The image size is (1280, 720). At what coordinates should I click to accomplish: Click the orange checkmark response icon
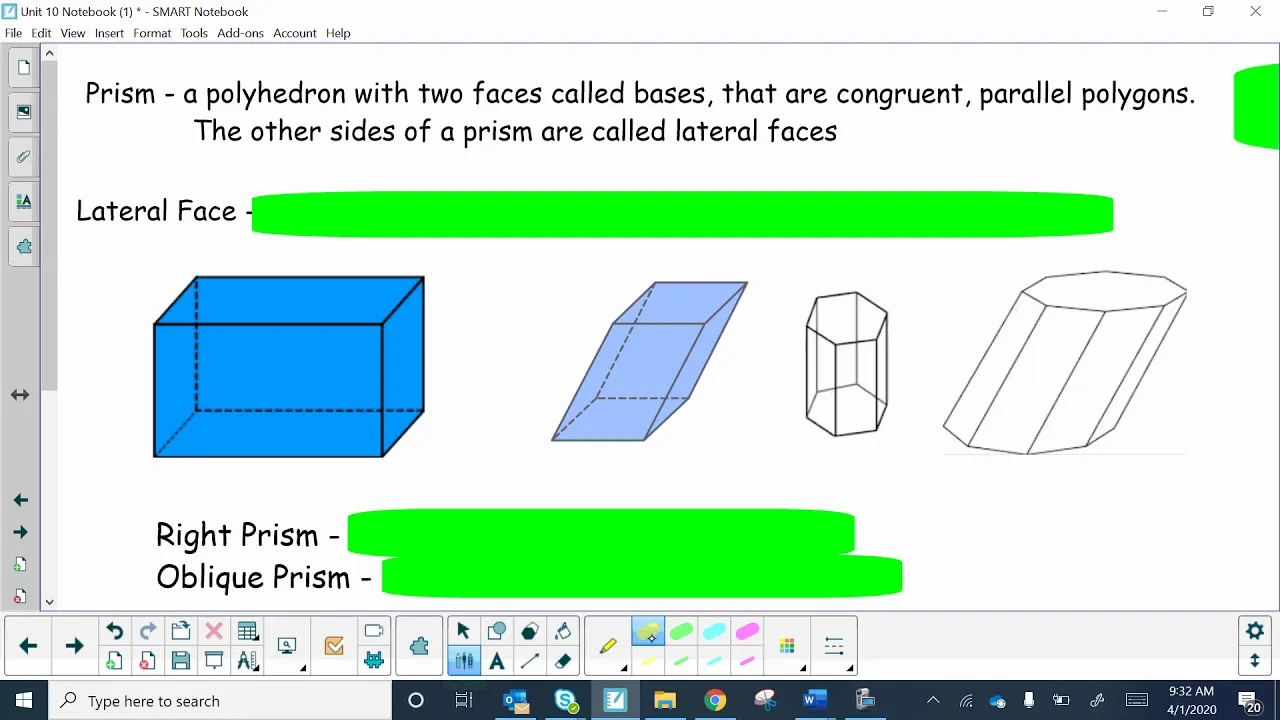coord(334,646)
